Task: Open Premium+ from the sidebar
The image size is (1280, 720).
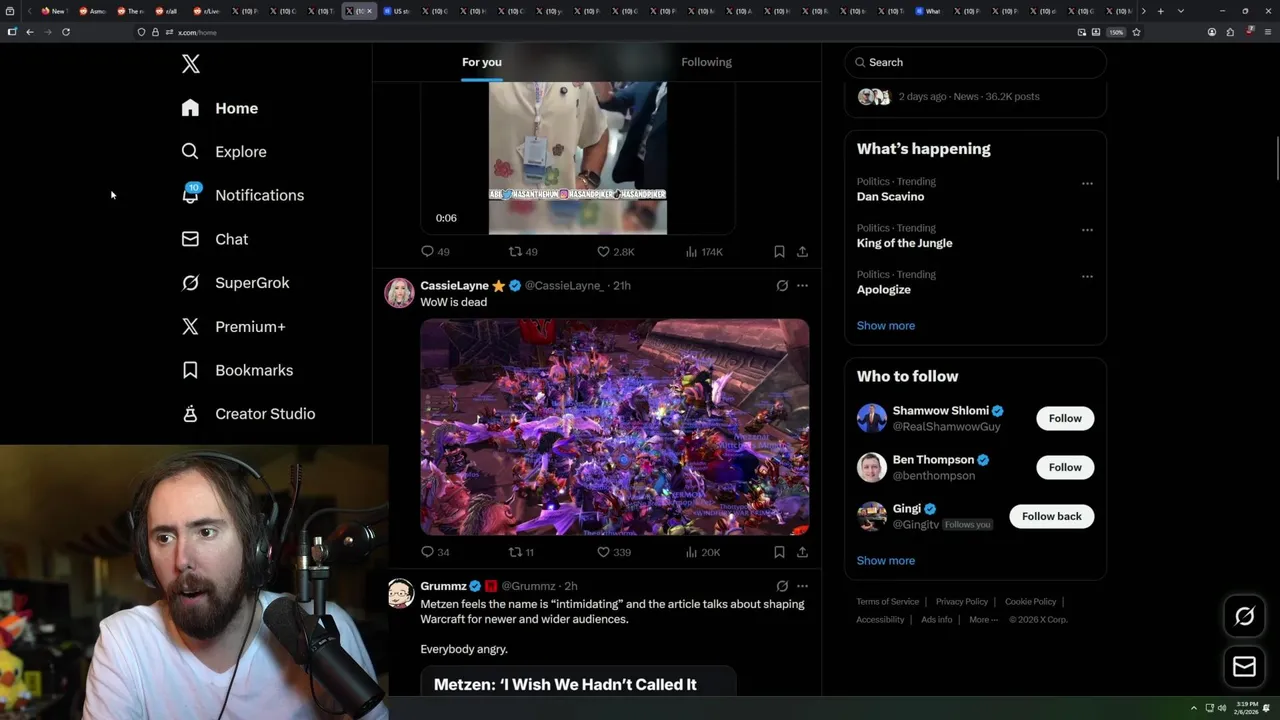Action: point(234,326)
